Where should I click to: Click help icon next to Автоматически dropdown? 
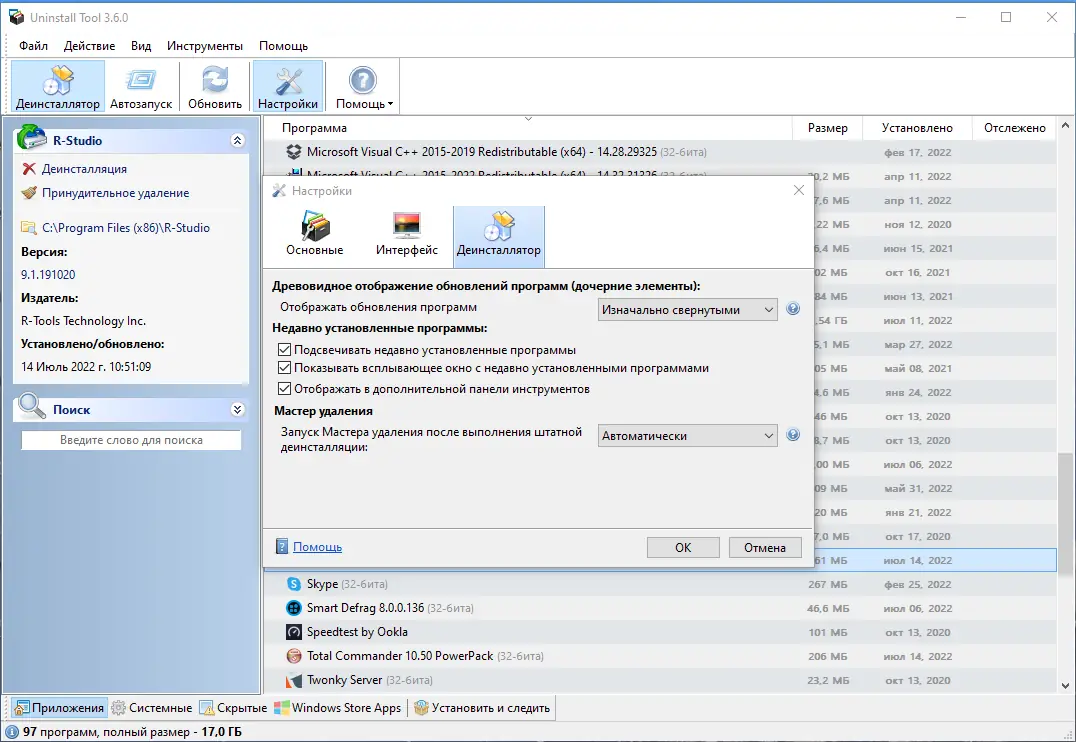pos(793,435)
